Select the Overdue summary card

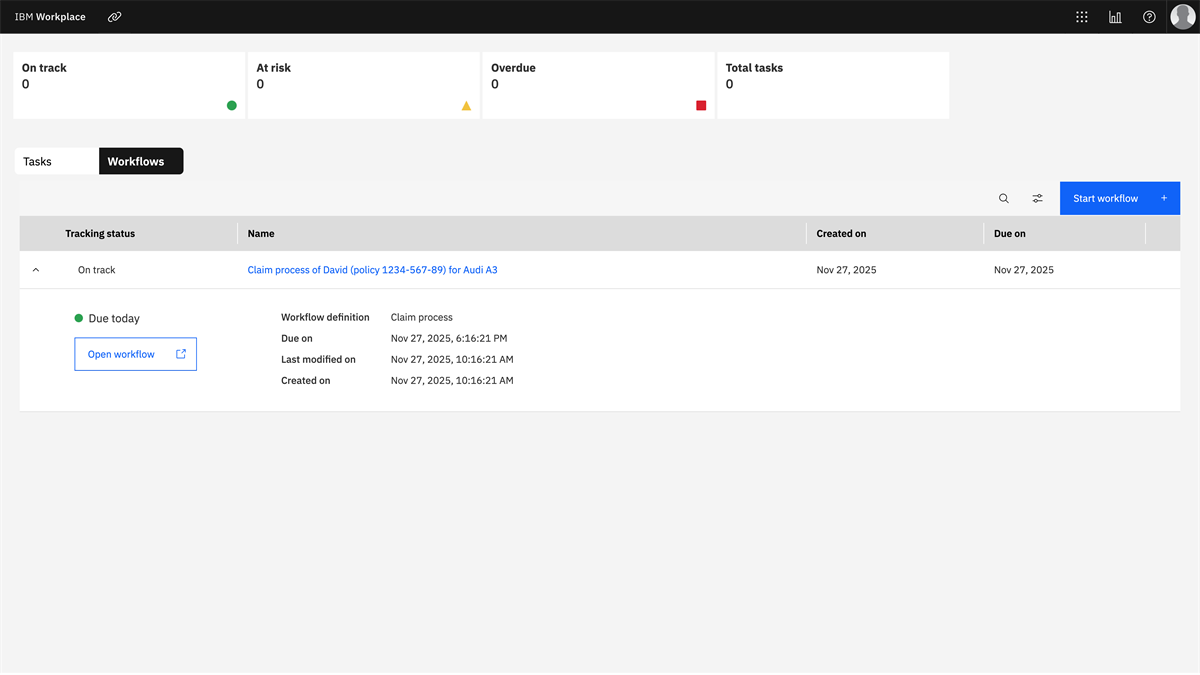[x=598, y=85]
